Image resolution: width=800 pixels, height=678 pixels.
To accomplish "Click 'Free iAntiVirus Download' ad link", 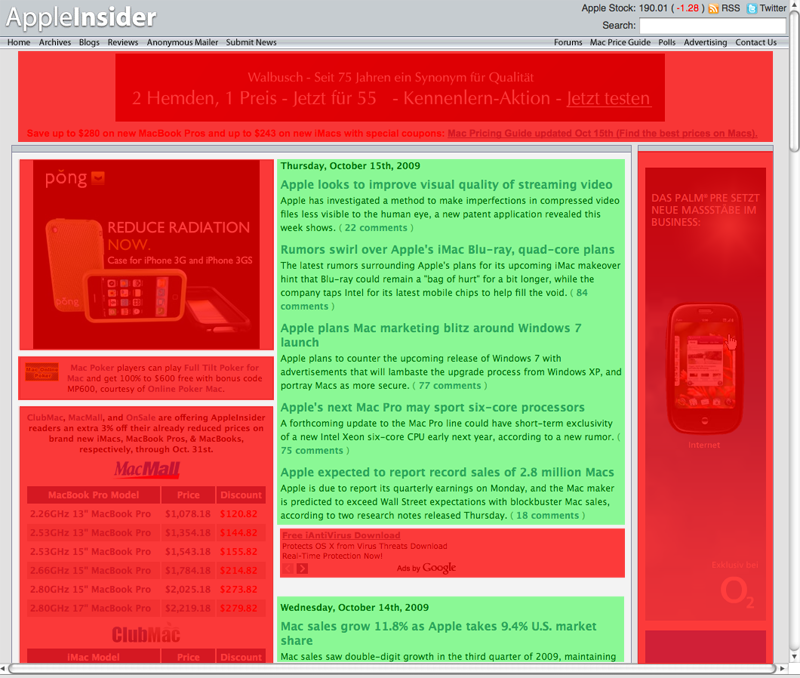I will [341, 535].
